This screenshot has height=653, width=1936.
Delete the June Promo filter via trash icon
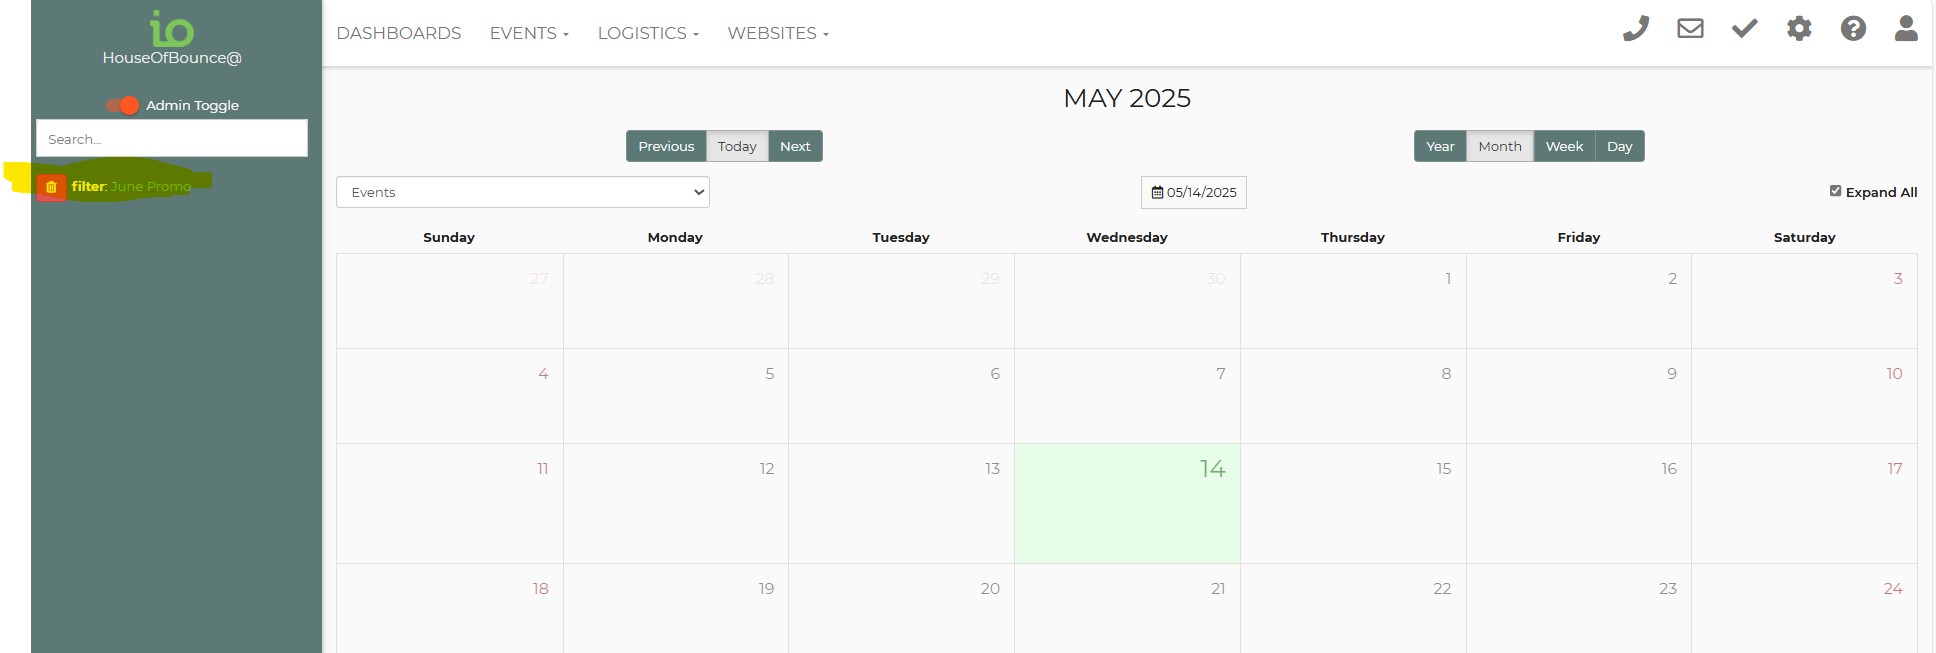52,187
